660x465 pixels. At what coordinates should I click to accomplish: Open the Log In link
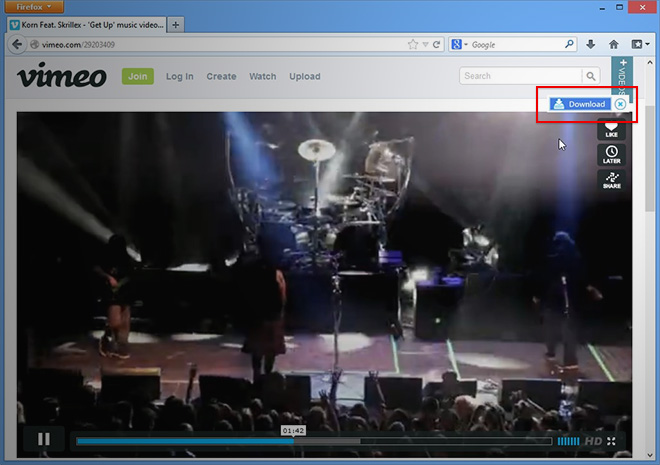[180, 77]
